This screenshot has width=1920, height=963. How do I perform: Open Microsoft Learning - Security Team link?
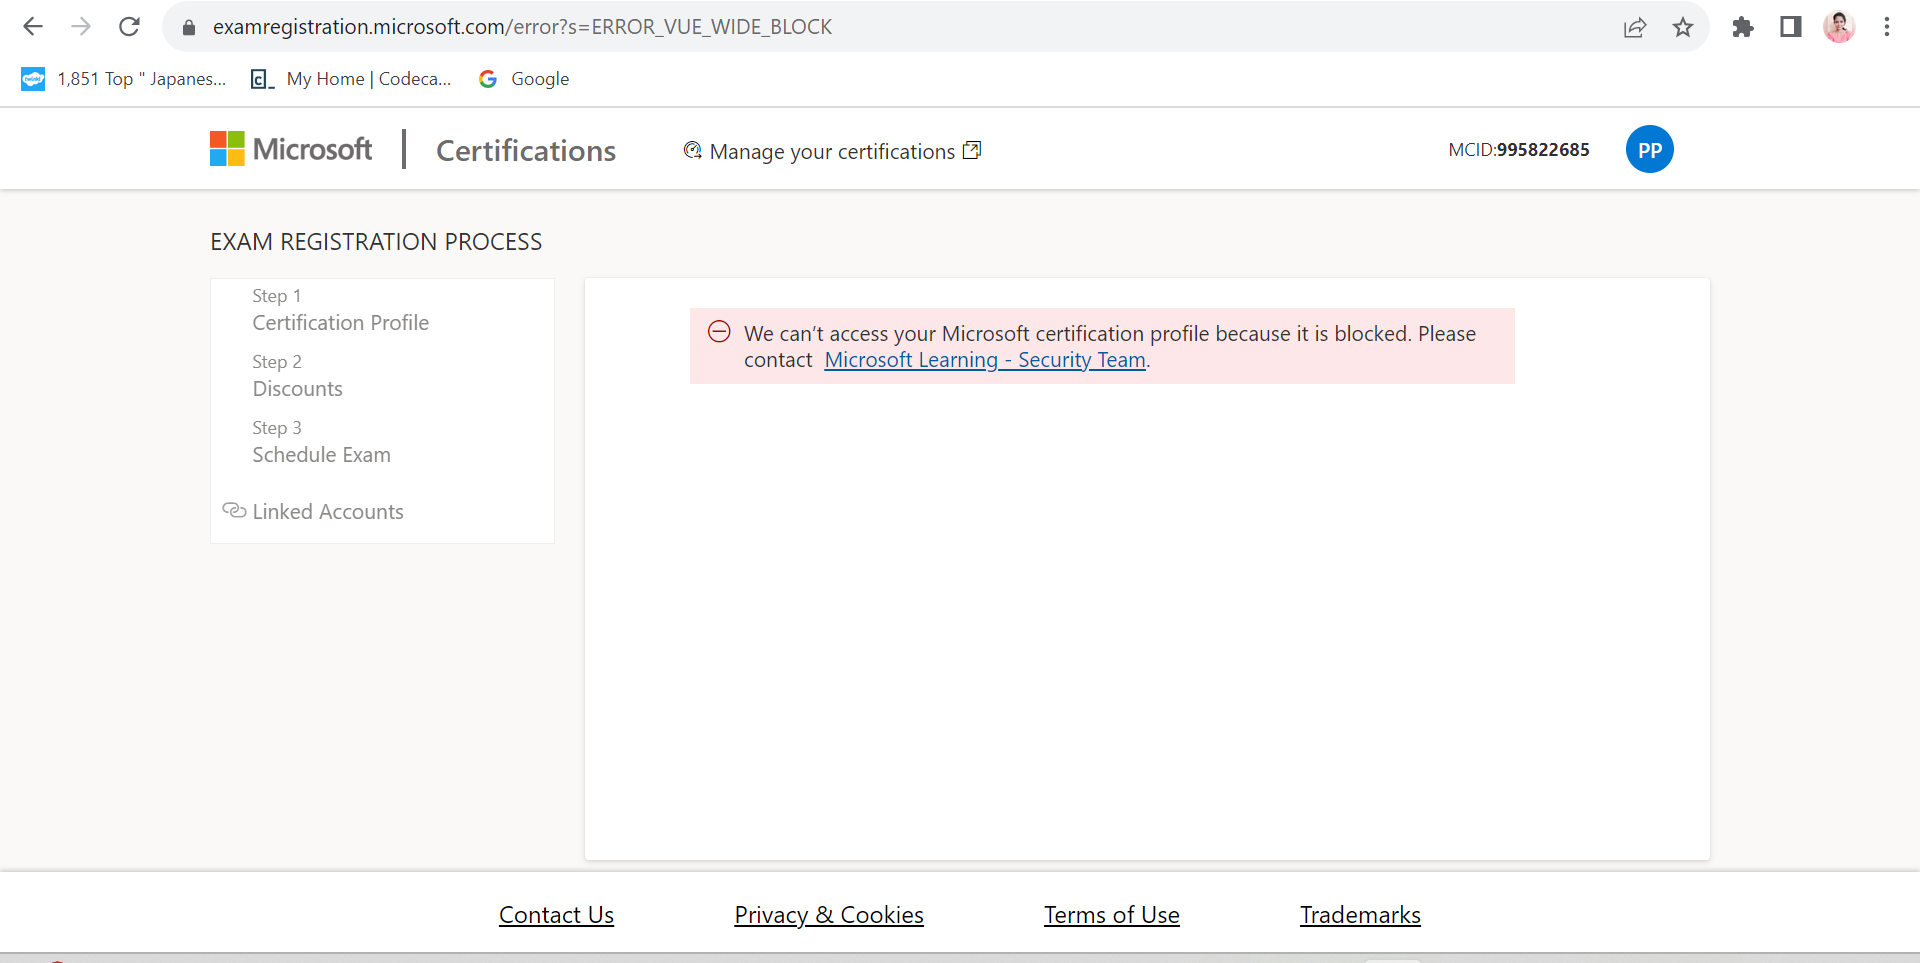(x=985, y=360)
